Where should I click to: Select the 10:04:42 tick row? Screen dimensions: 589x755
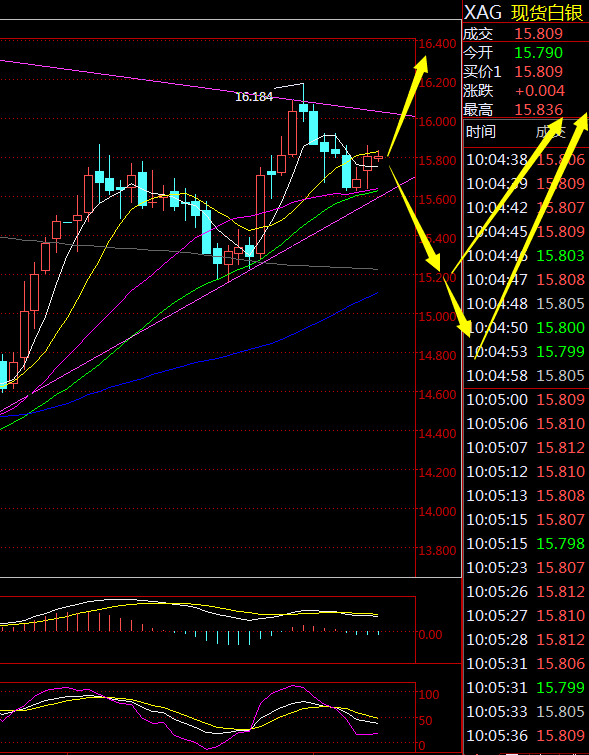point(525,208)
